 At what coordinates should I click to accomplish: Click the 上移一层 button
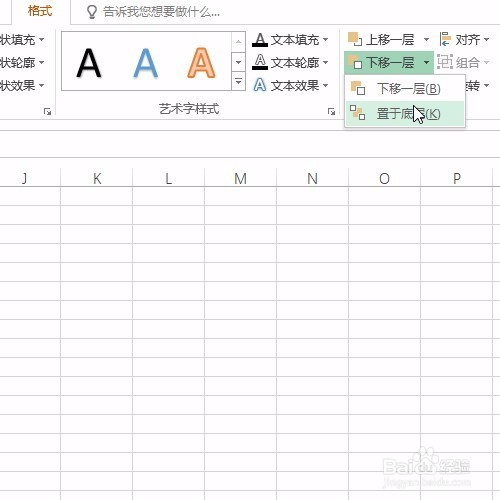pyautogui.click(x=381, y=40)
